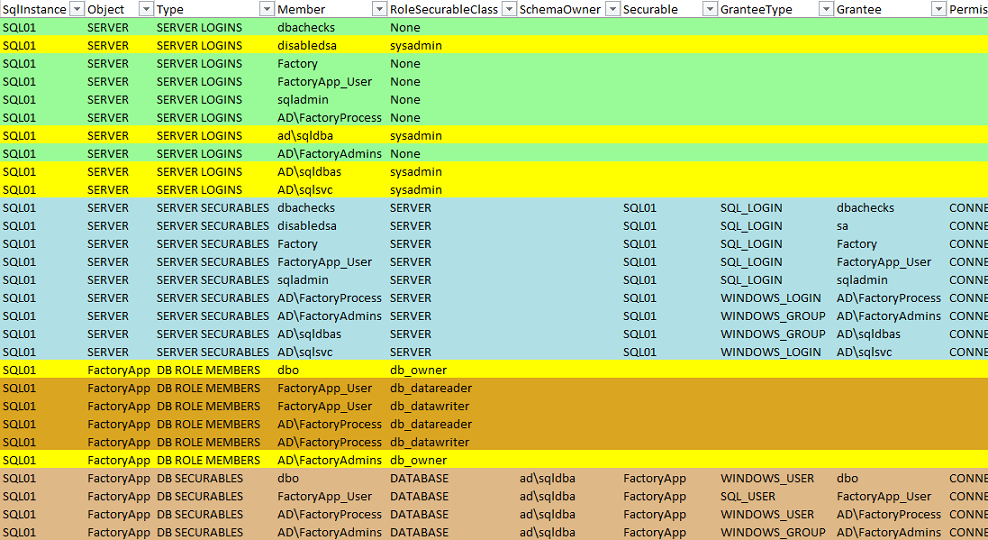Open the SqlInstance column filter dropdown

(x=76, y=9)
